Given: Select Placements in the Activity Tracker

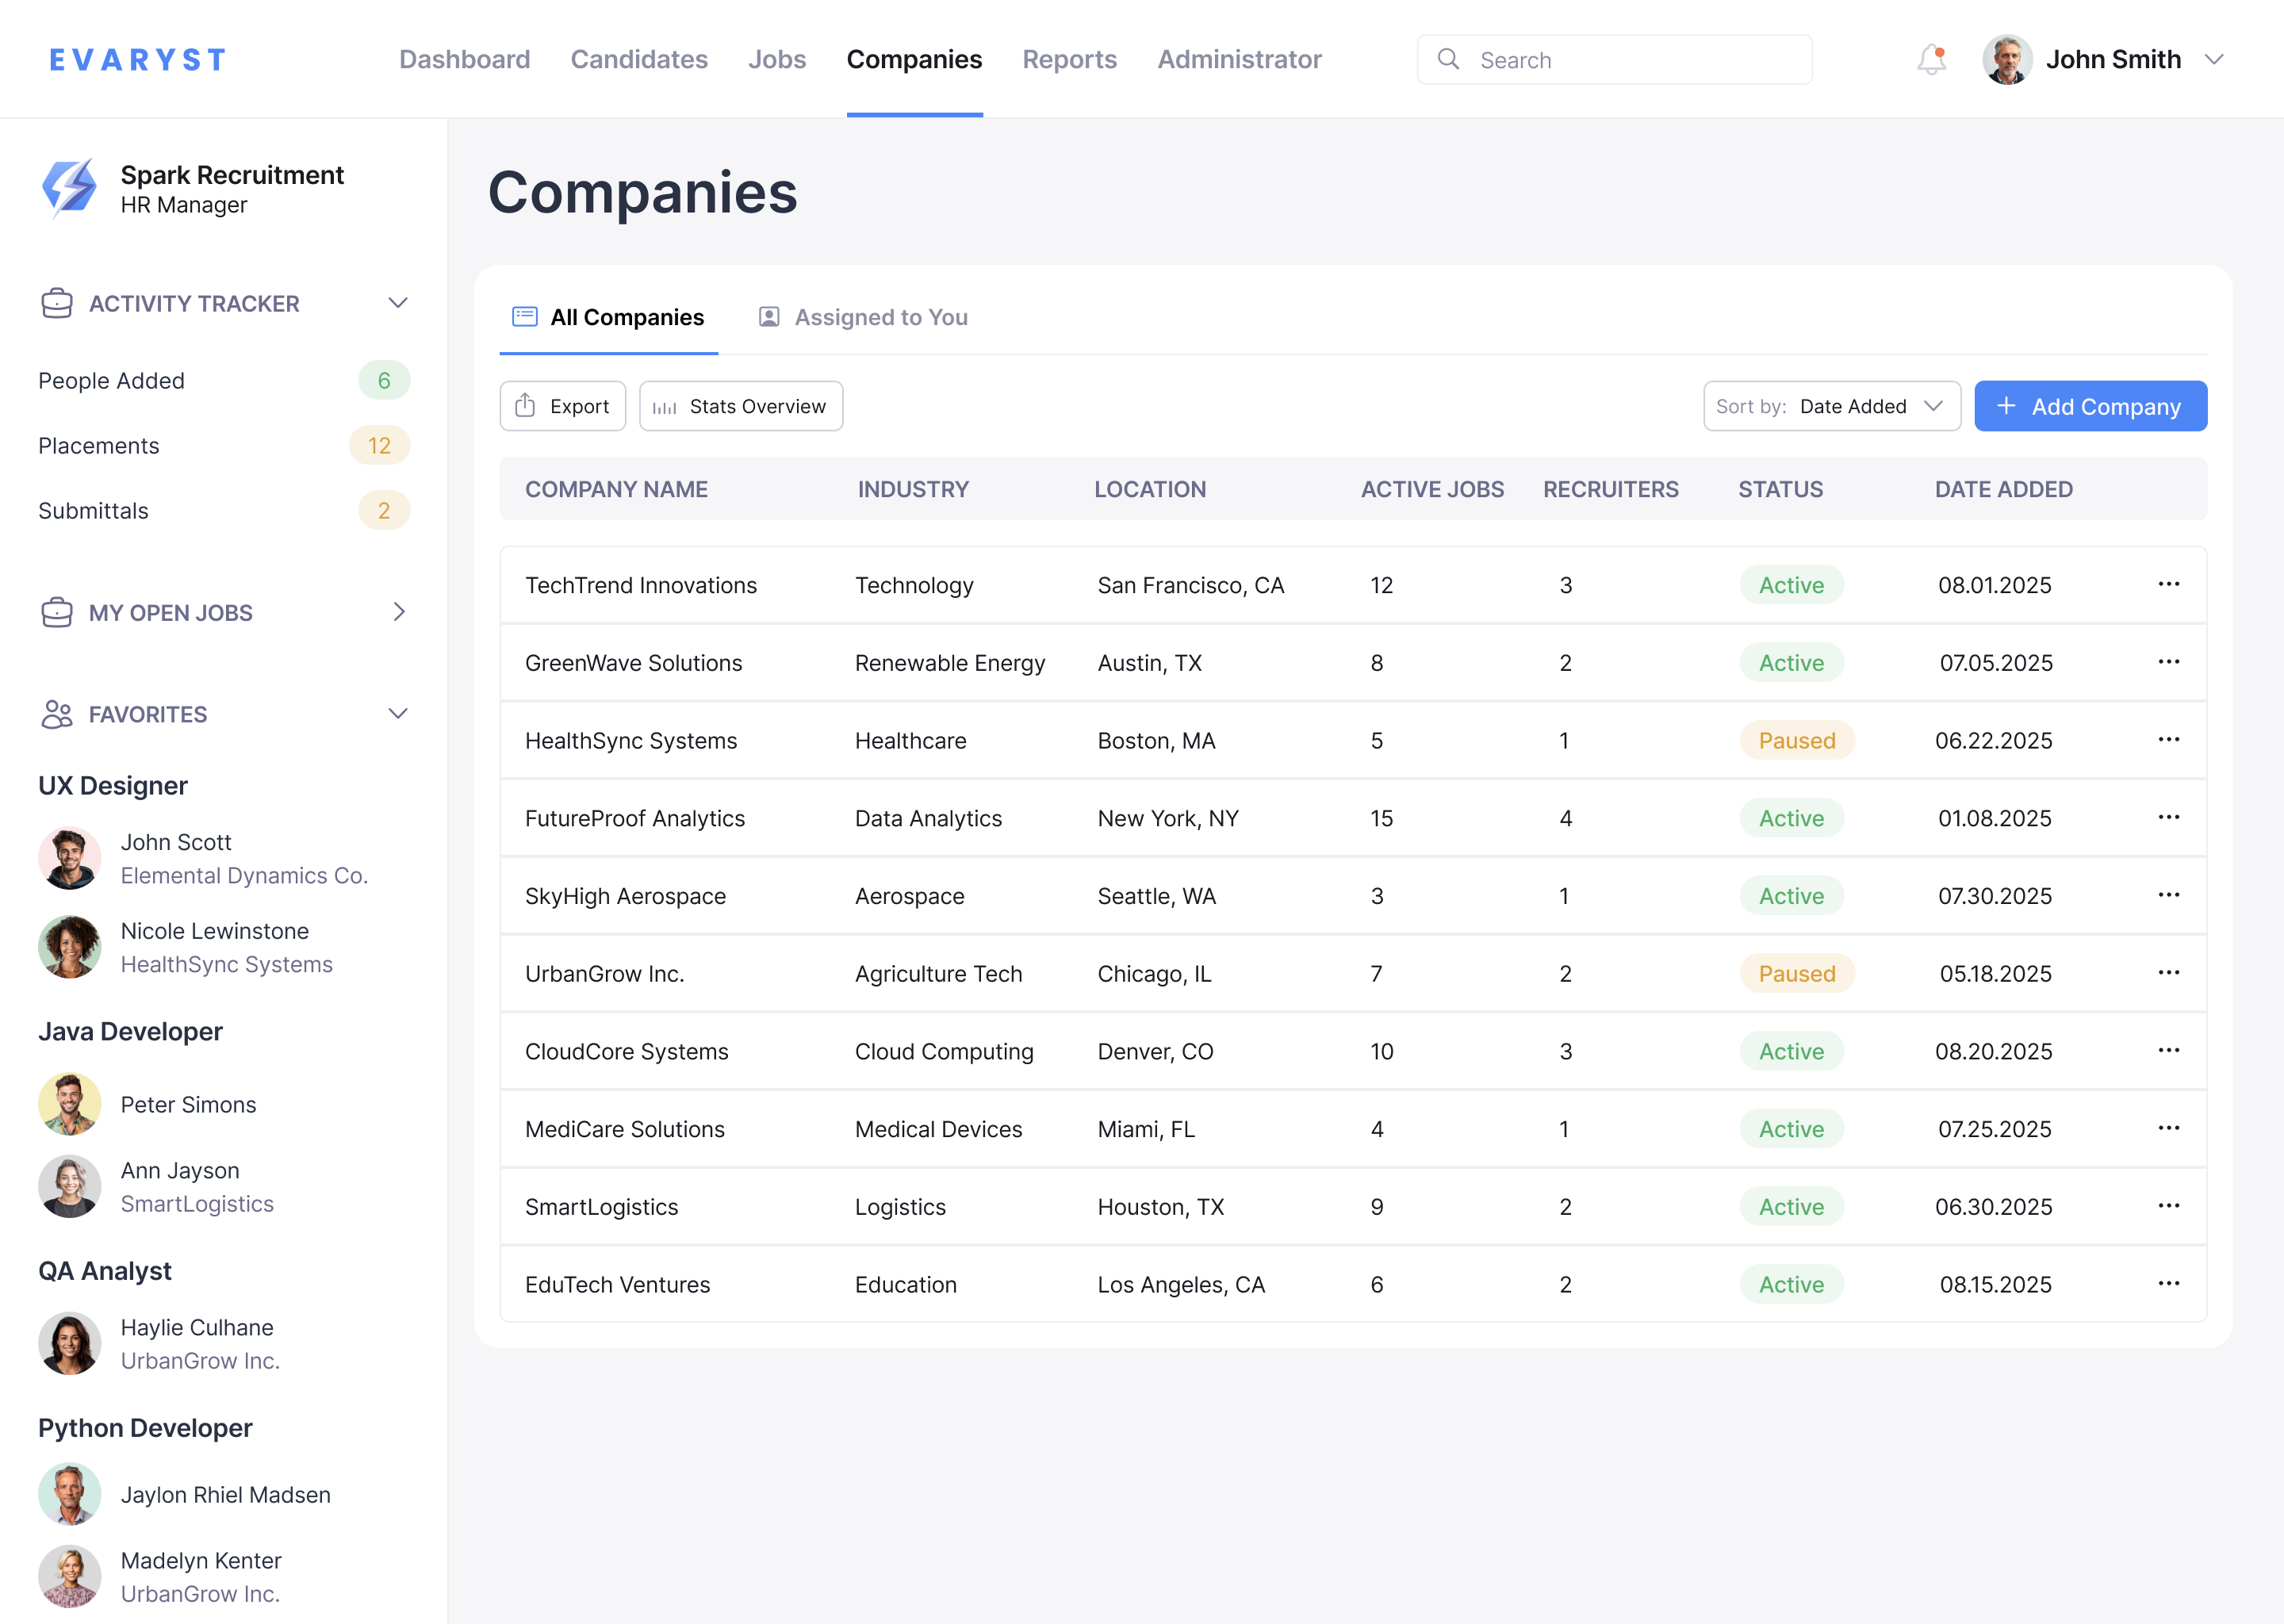Looking at the screenshot, I should click(98, 446).
